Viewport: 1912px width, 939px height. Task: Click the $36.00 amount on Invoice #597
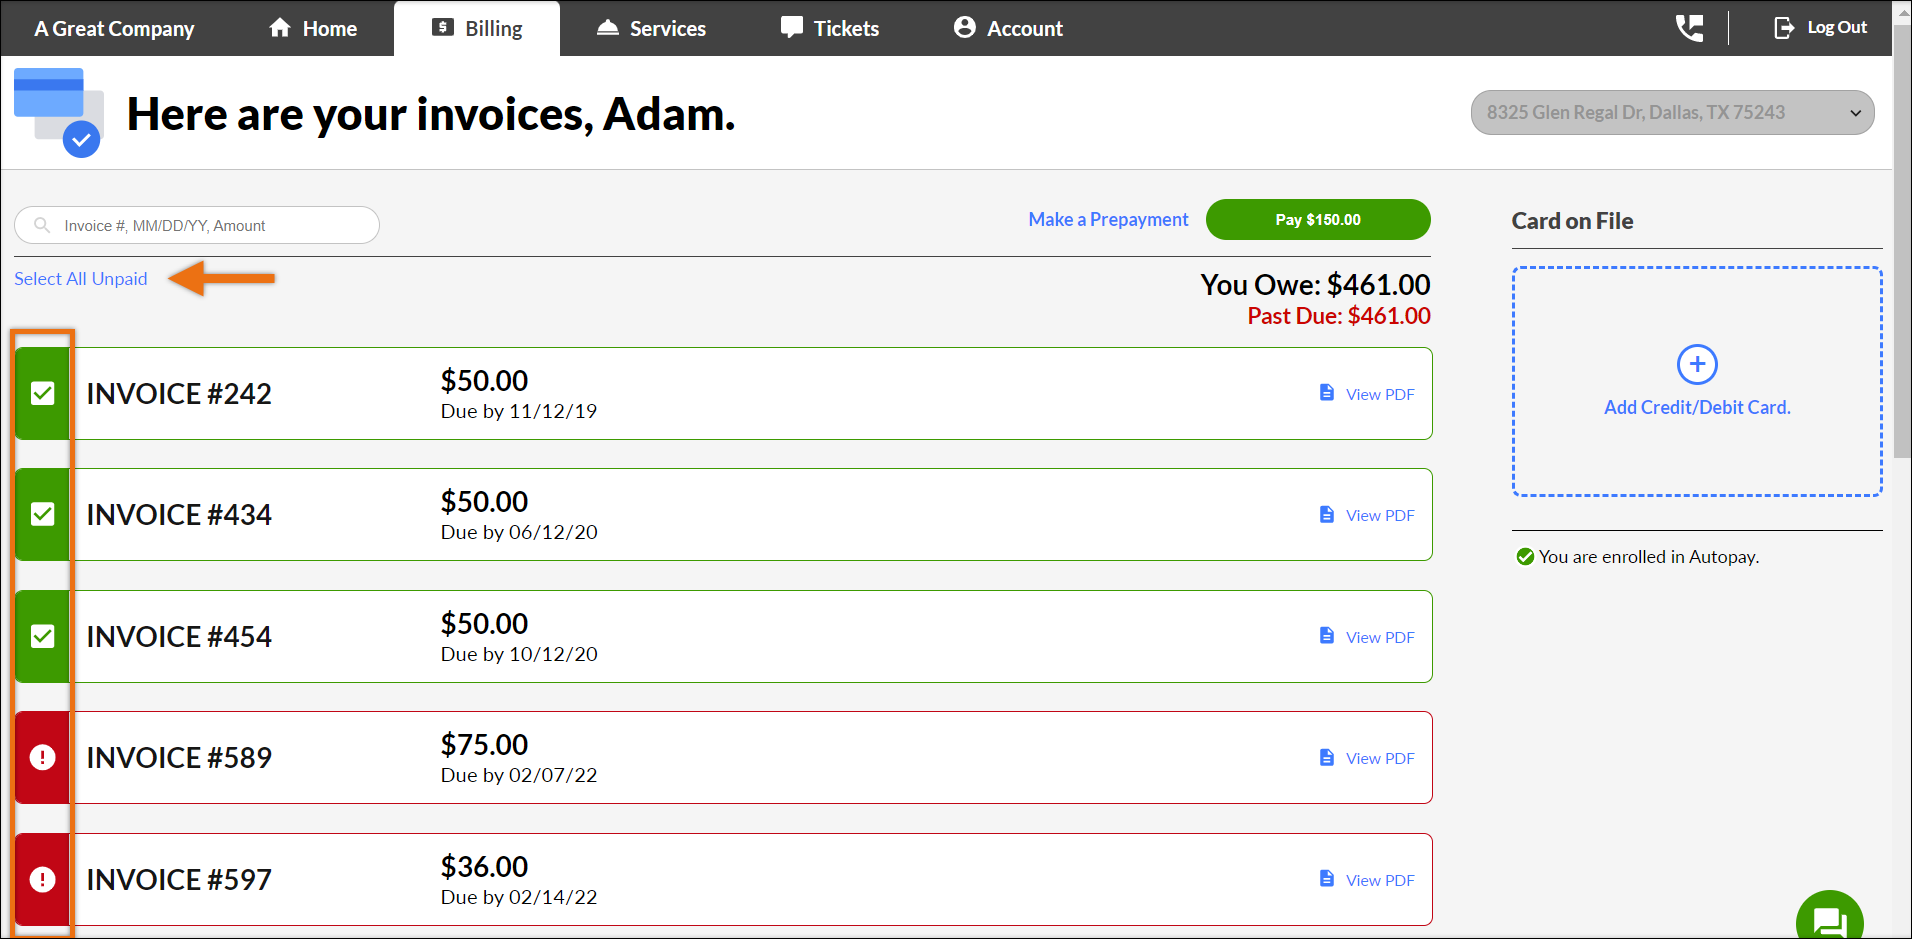tap(484, 866)
